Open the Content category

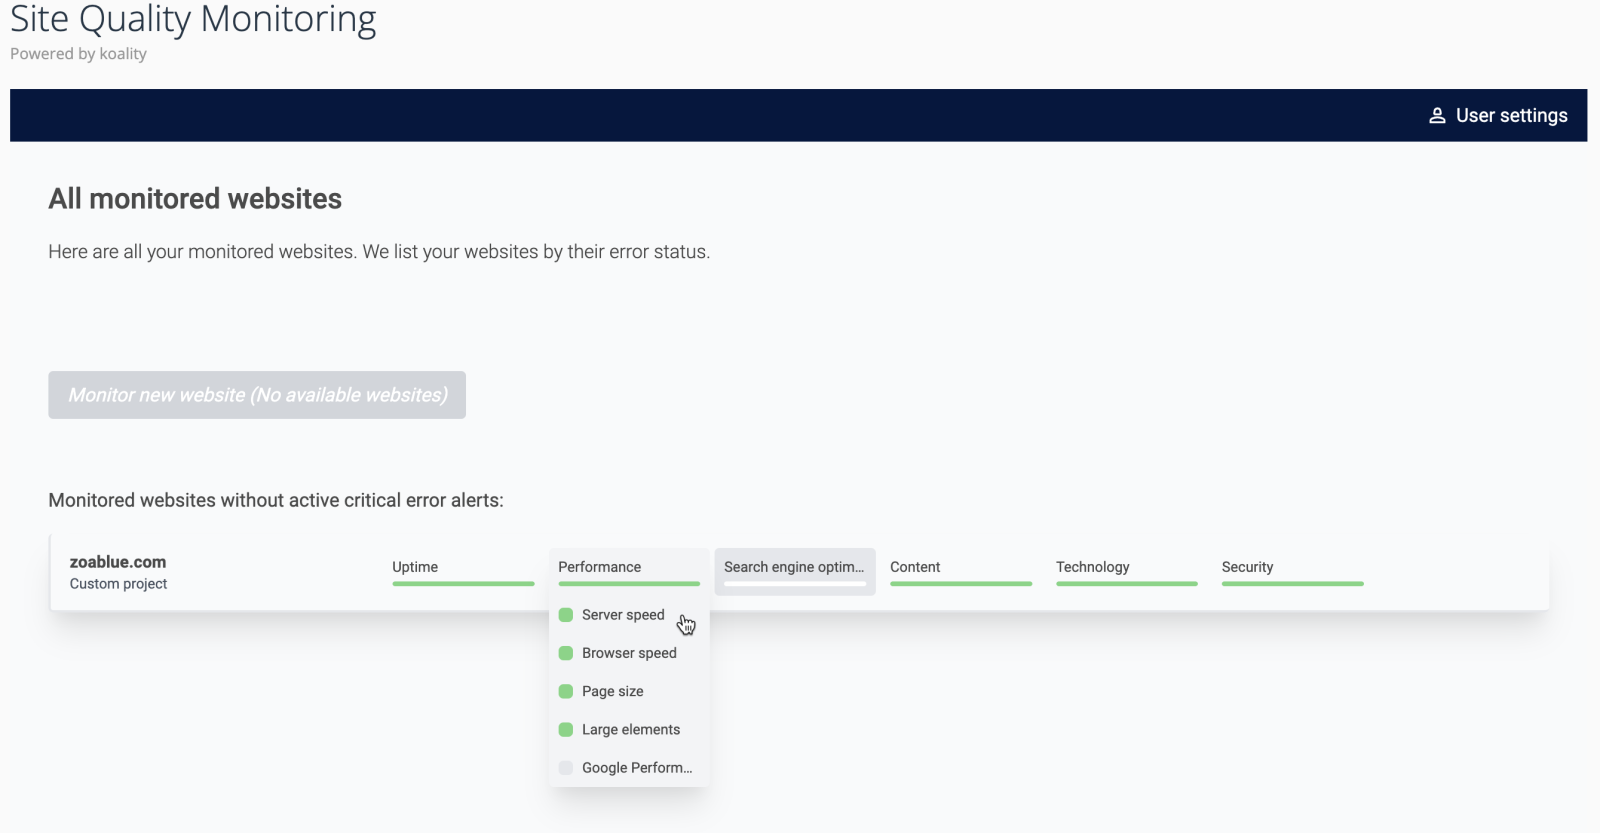[x=915, y=567]
